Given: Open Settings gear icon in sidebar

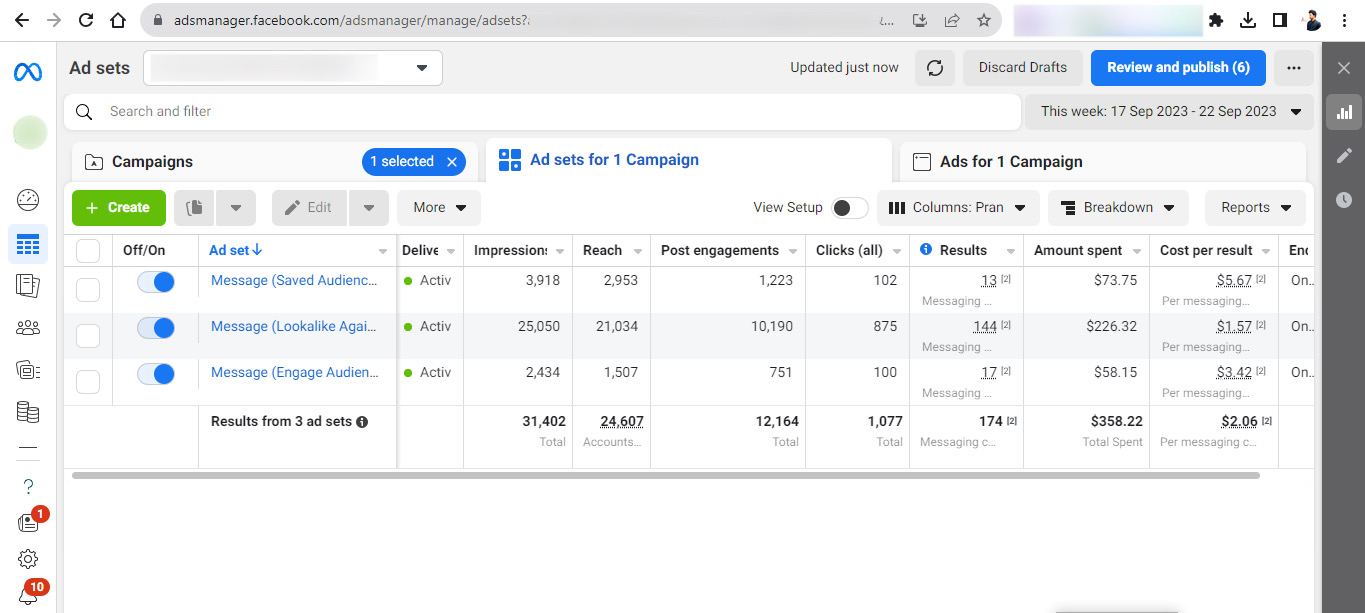Looking at the screenshot, I should pos(28,559).
